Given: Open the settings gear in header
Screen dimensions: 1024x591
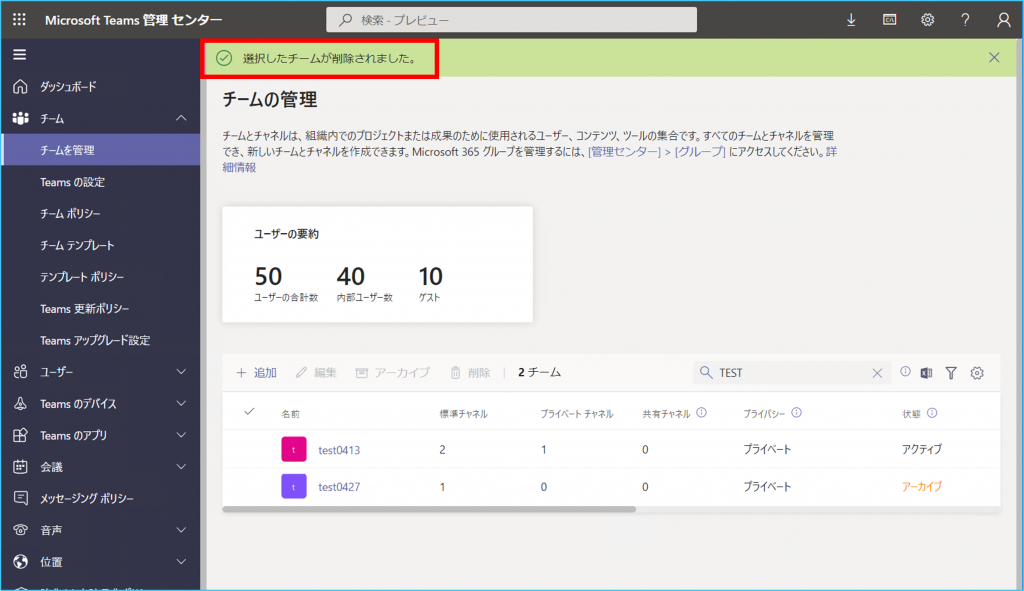Looking at the screenshot, I should (x=927, y=20).
